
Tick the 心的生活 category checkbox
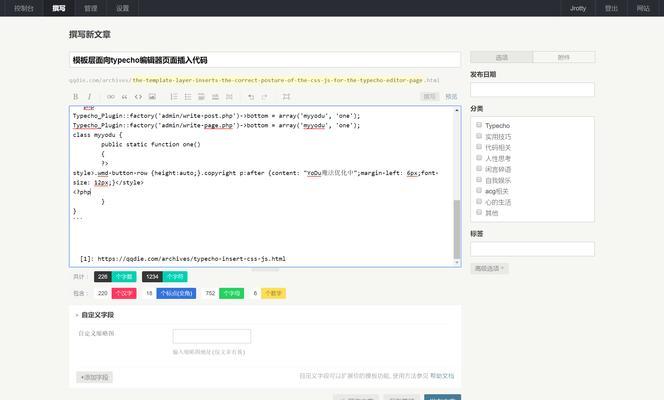click(479, 201)
